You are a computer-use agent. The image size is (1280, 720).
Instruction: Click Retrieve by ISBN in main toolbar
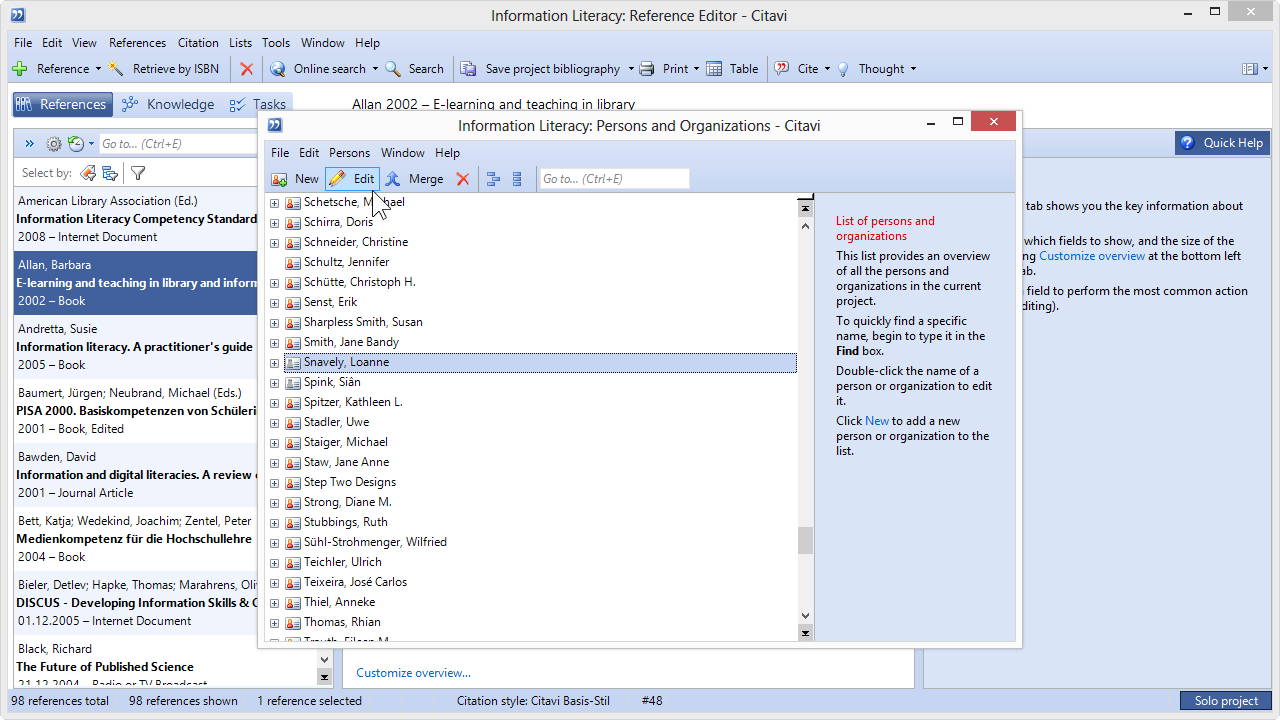point(164,69)
